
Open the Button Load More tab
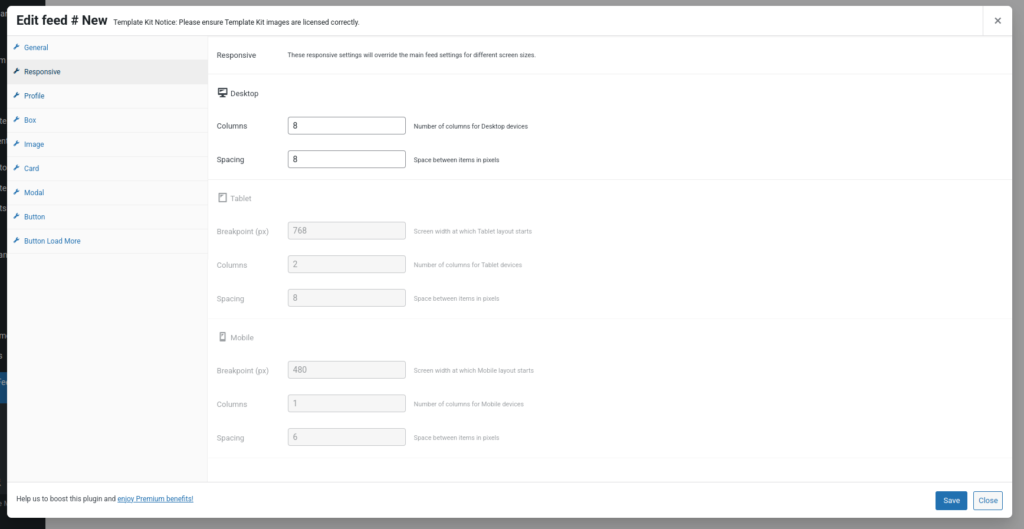tap(52, 241)
